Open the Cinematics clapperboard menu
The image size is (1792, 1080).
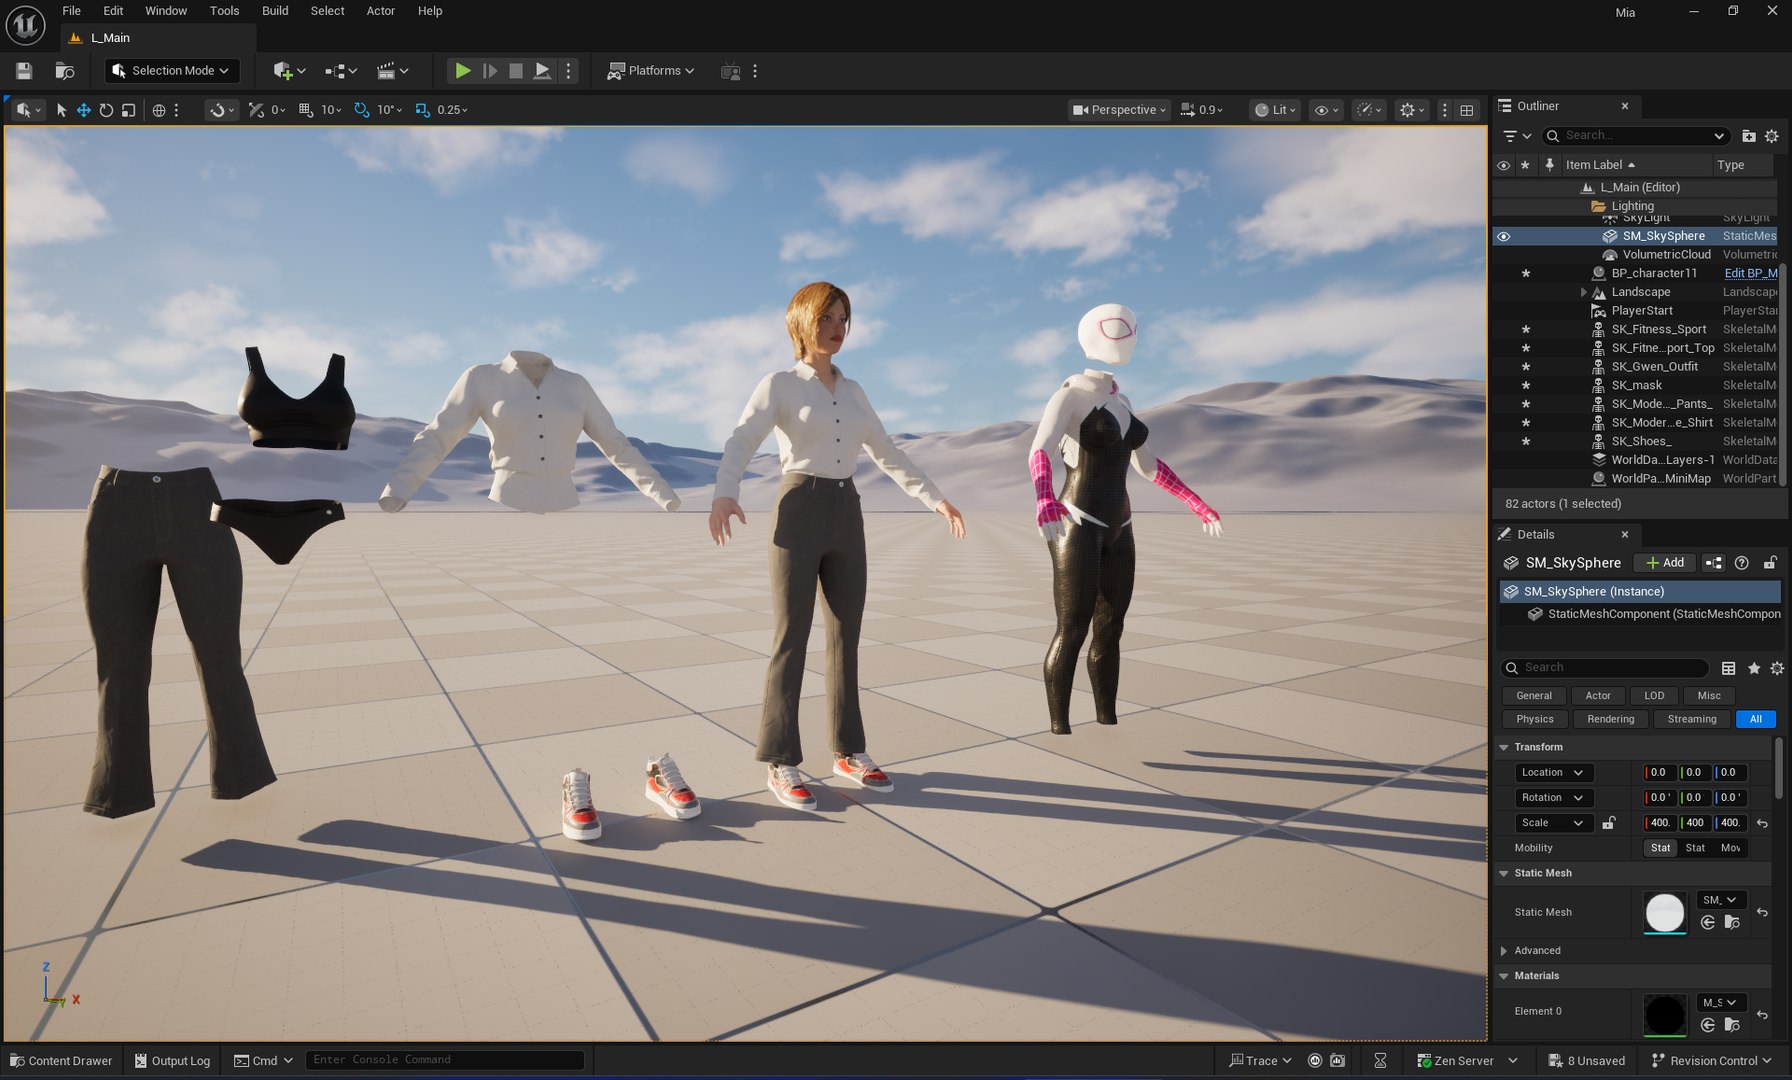(392, 71)
